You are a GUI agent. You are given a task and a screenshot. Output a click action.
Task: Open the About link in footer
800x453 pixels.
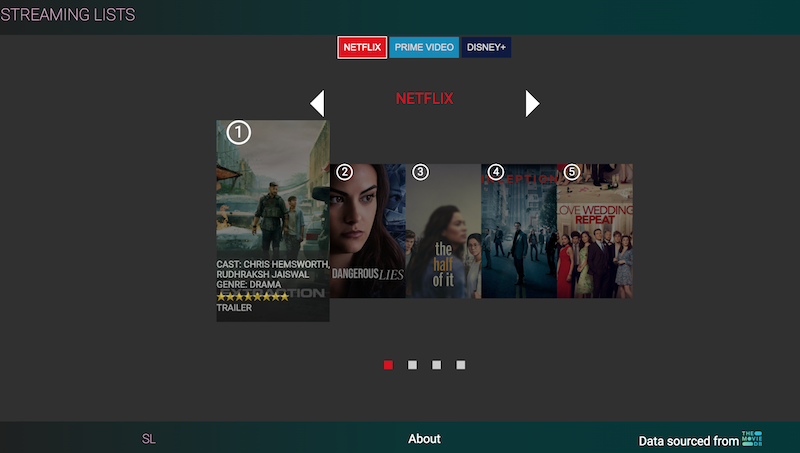424,439
